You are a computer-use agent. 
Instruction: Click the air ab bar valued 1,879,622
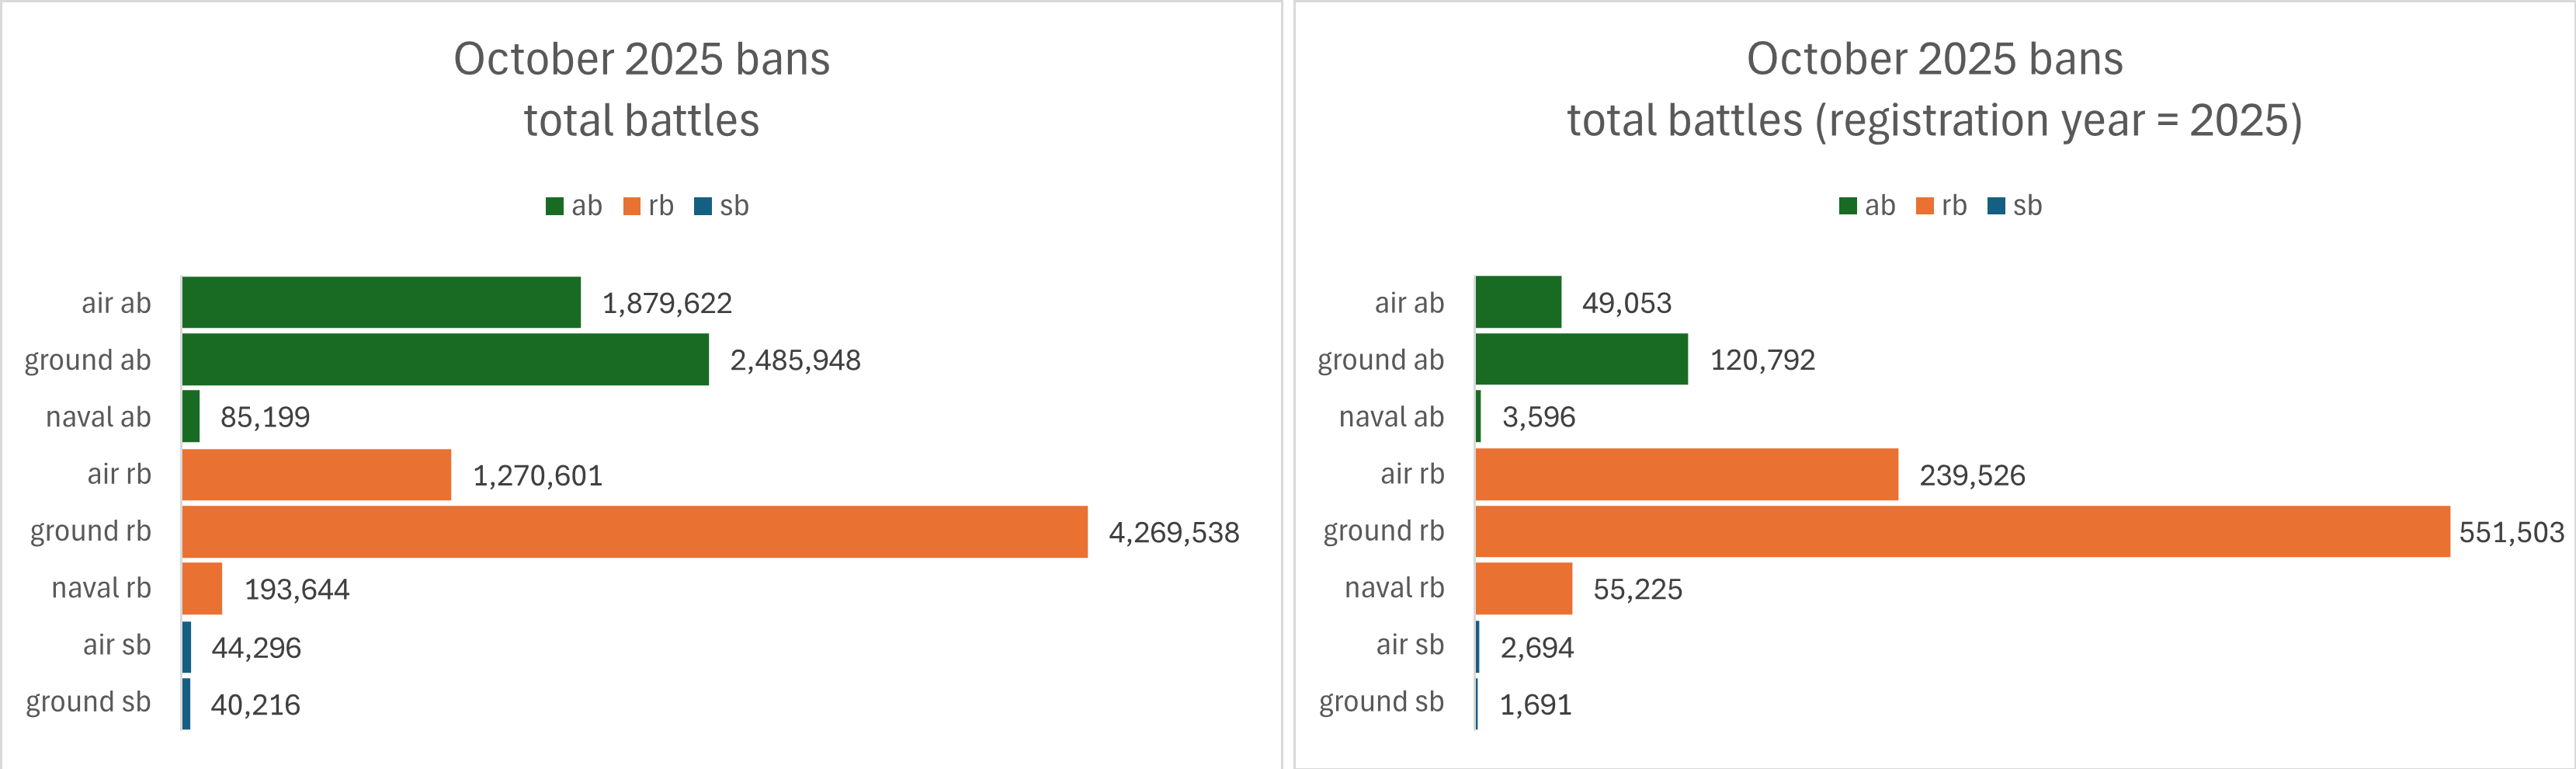tap(381, 303)
